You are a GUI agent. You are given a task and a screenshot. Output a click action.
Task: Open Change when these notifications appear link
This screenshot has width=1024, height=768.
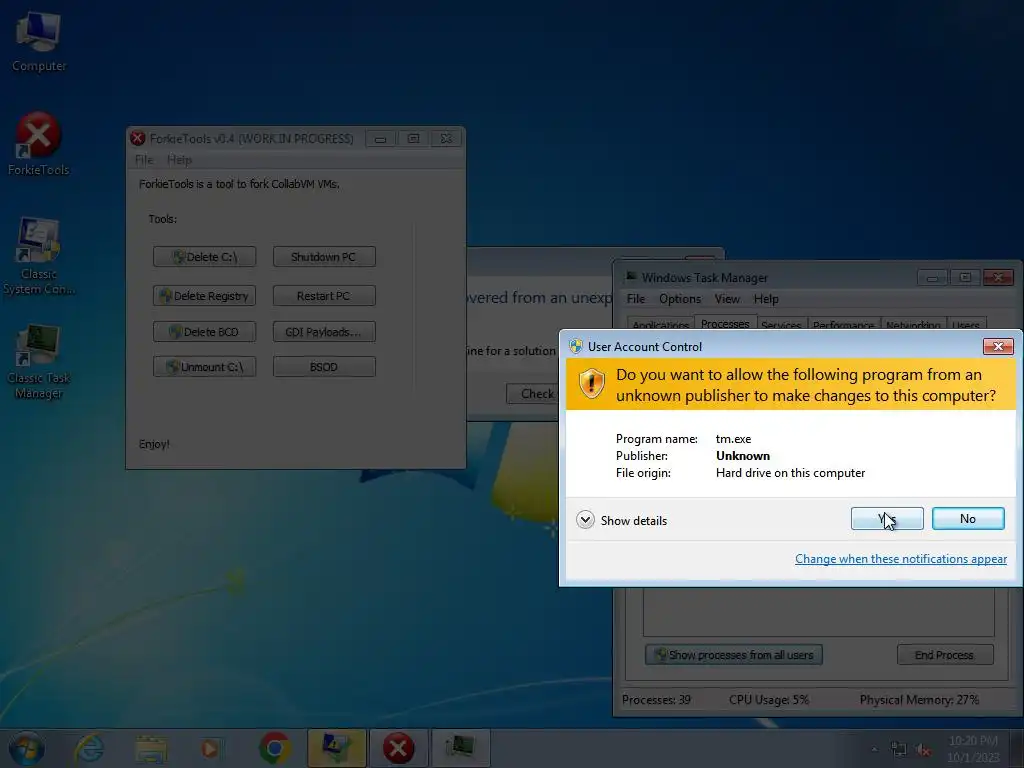click(x=901, y=559)
